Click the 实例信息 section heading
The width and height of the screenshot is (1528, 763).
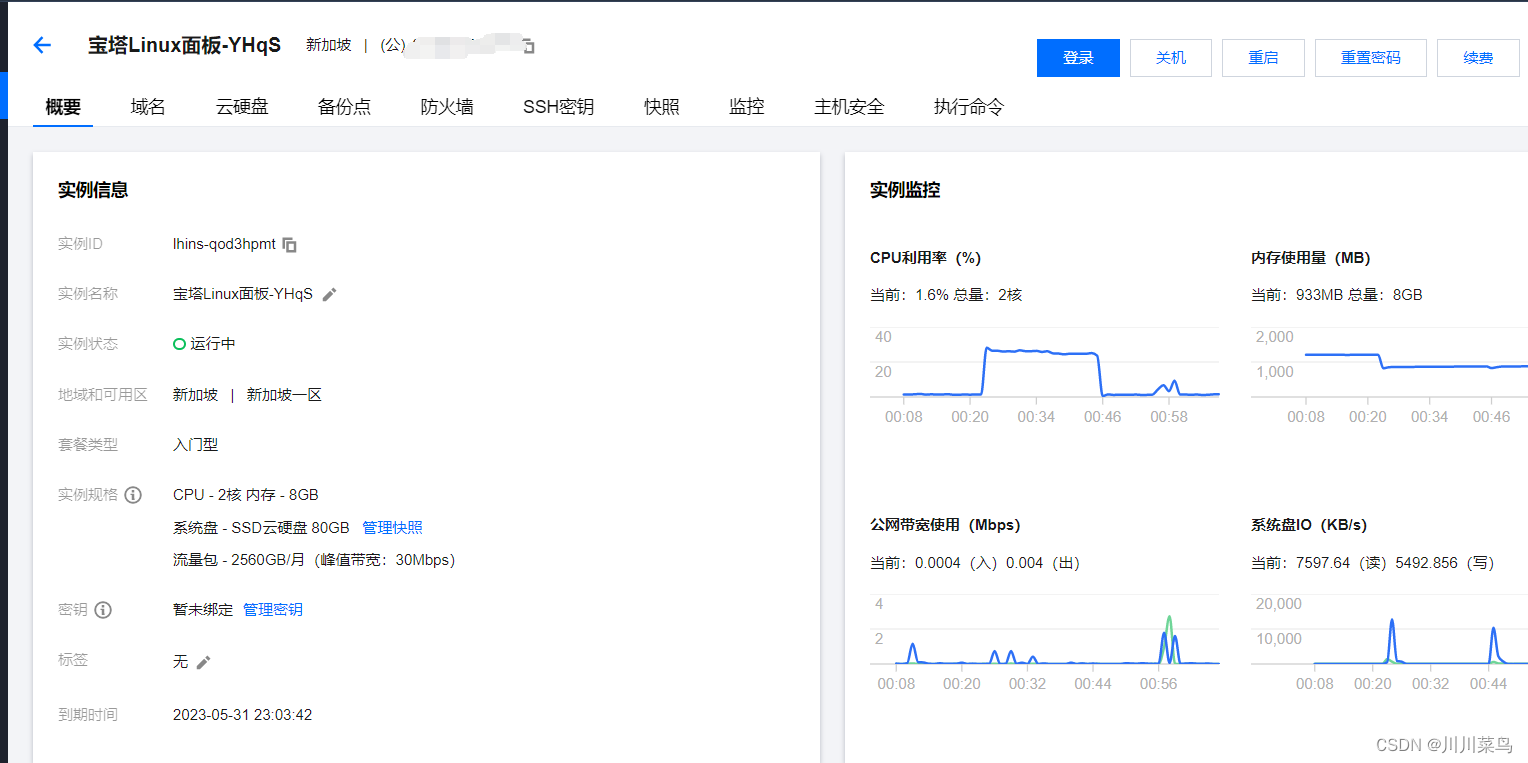pos(93,190)
